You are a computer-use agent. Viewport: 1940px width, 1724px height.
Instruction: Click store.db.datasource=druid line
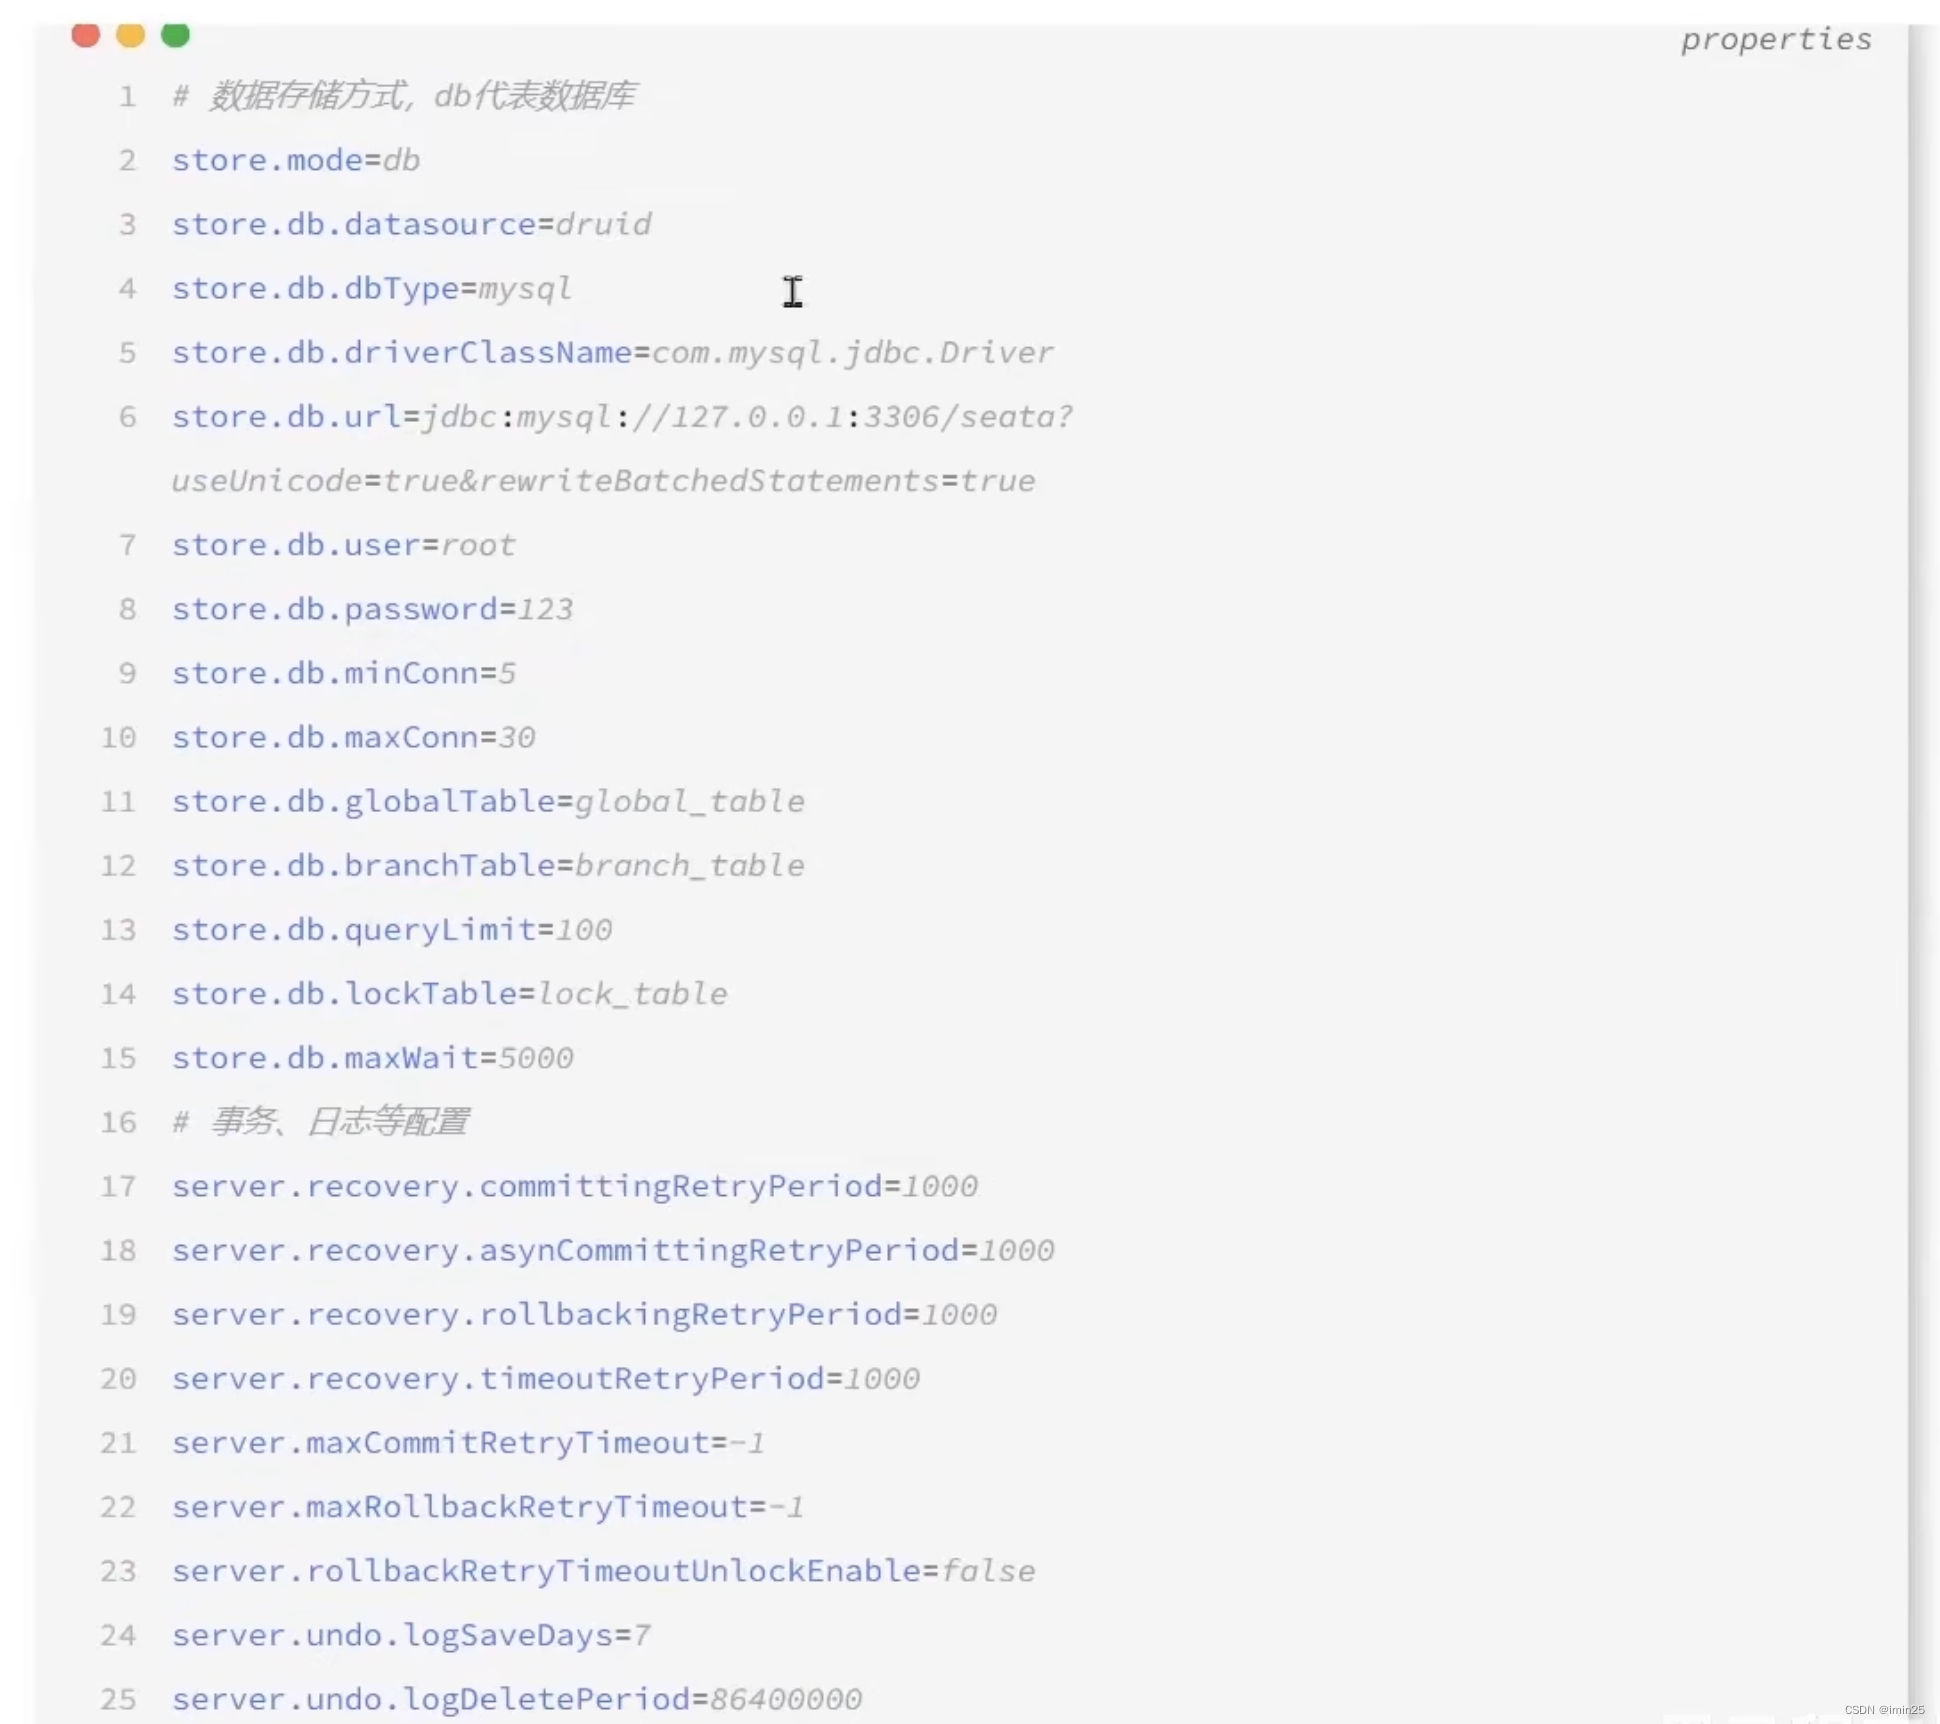[x=411, y=224]
